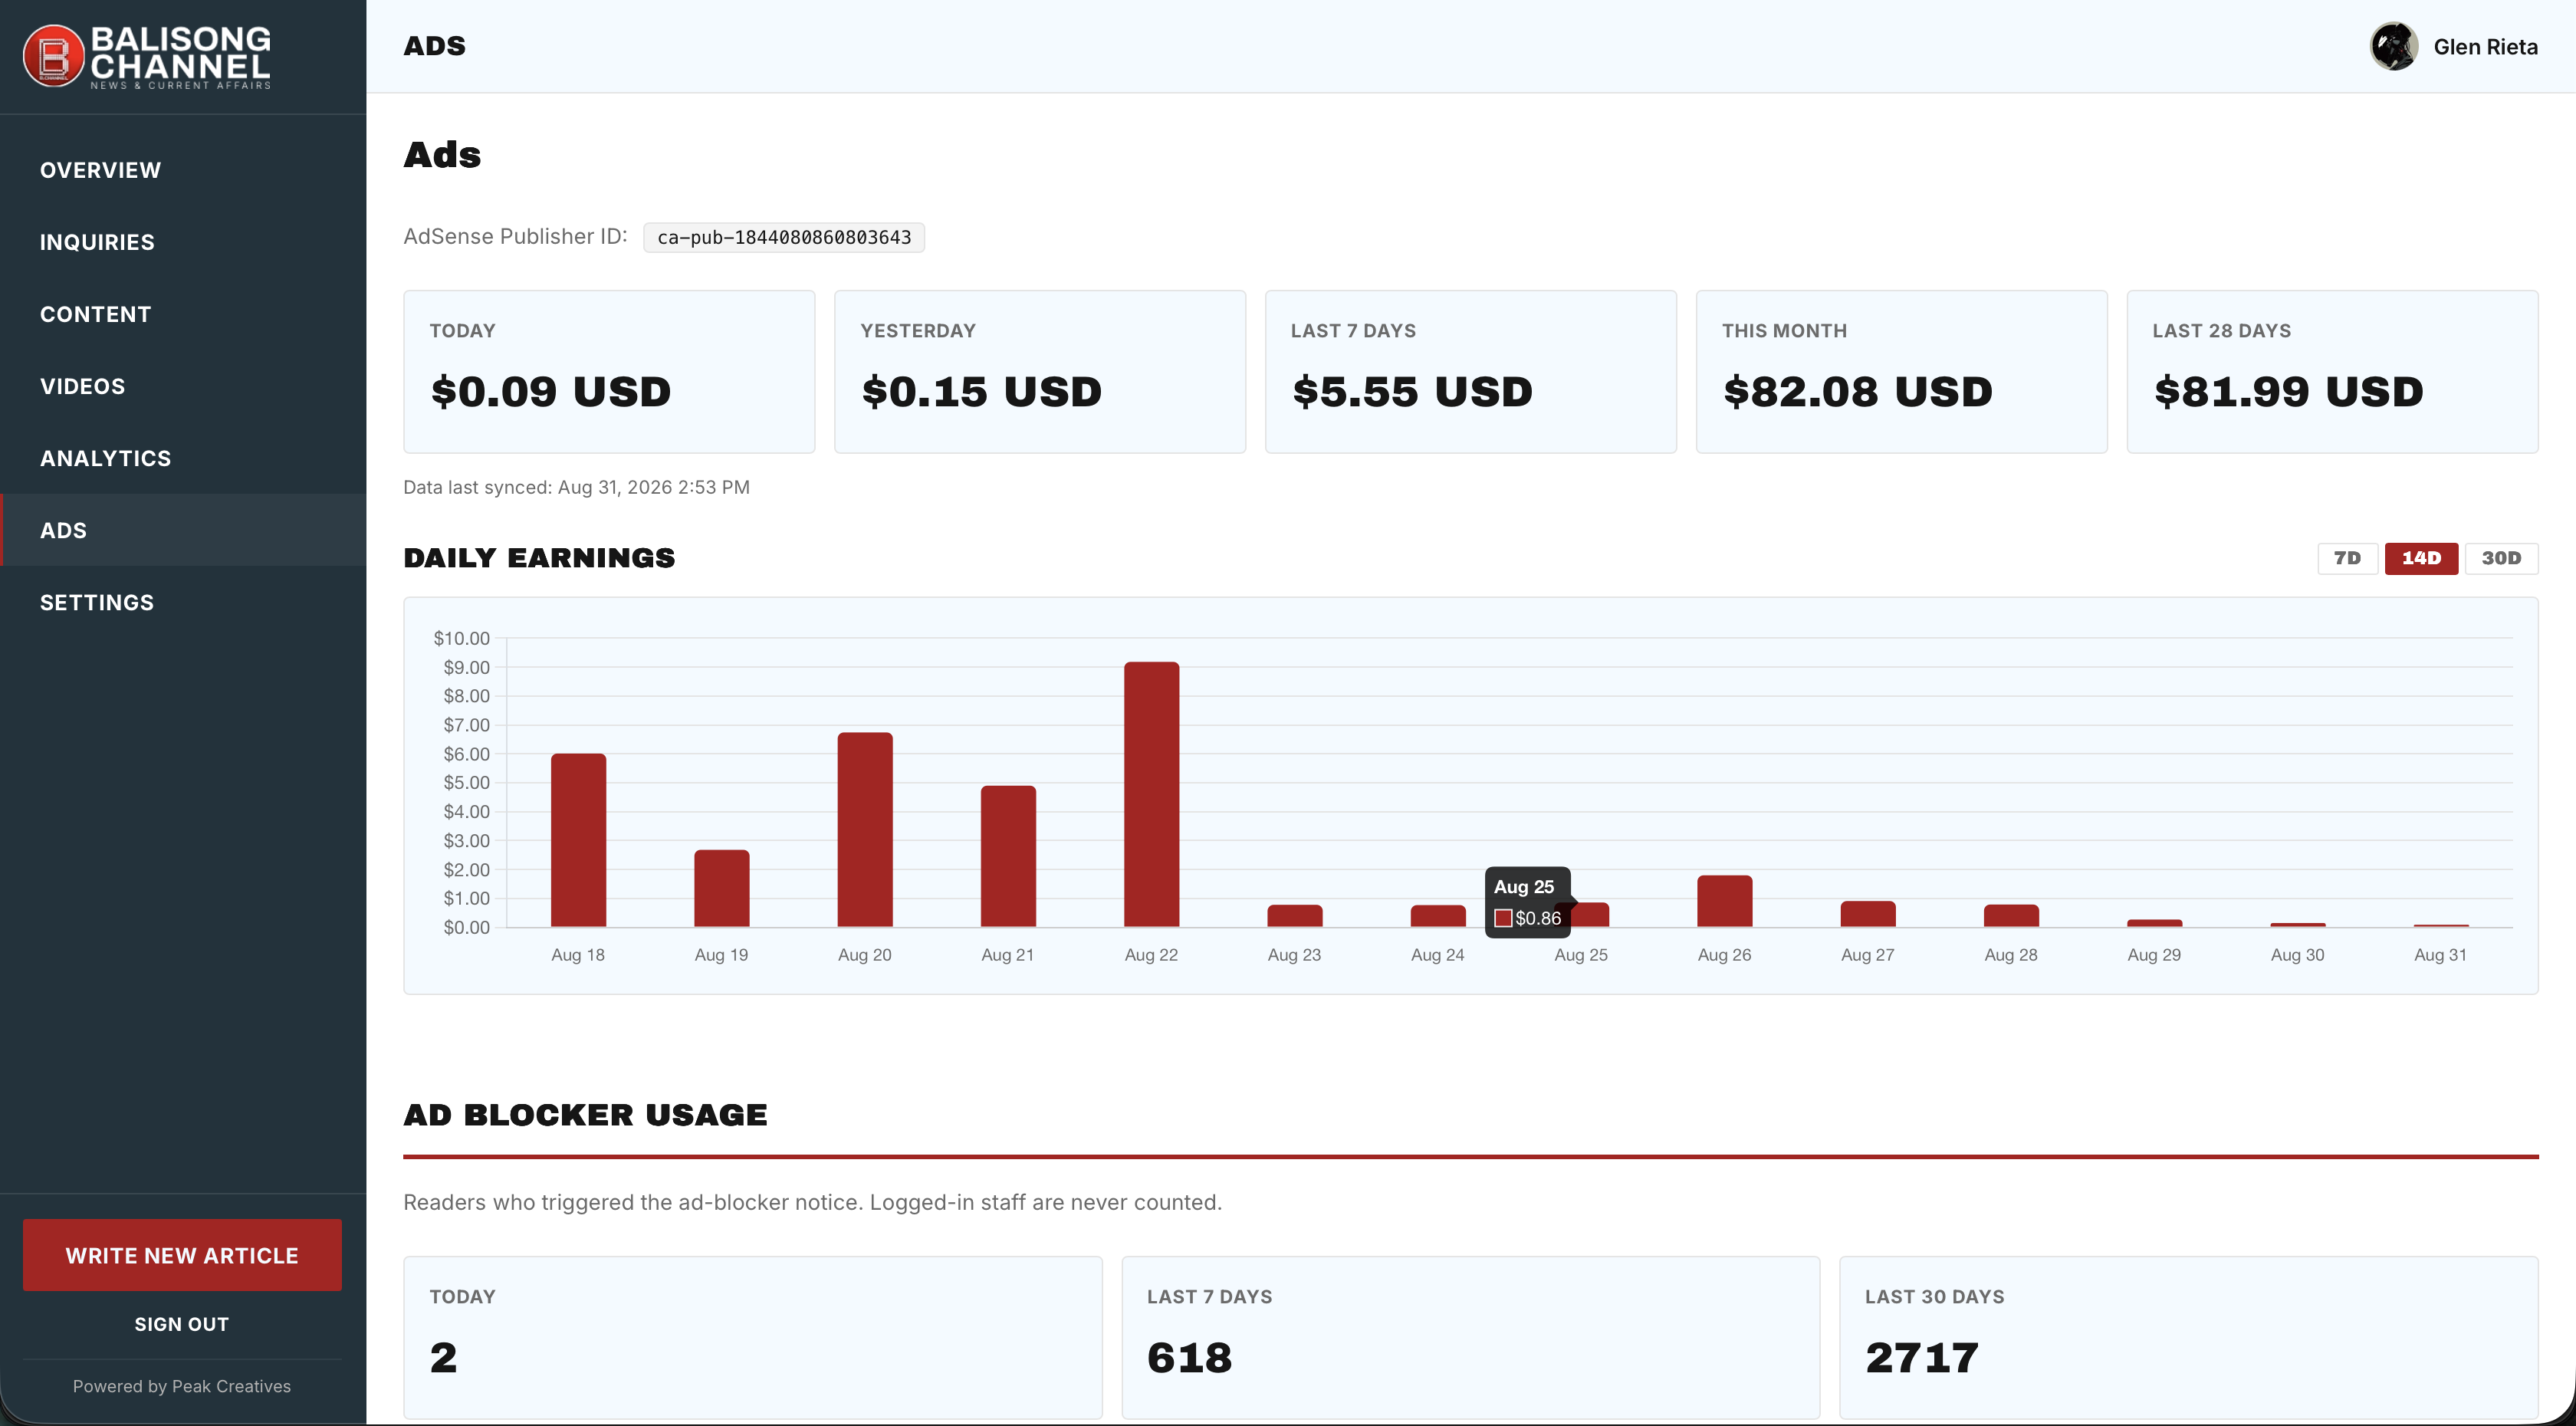The image size is (2576, 1426).
Task: Click Write New Article button
Action: (182, 1255)
